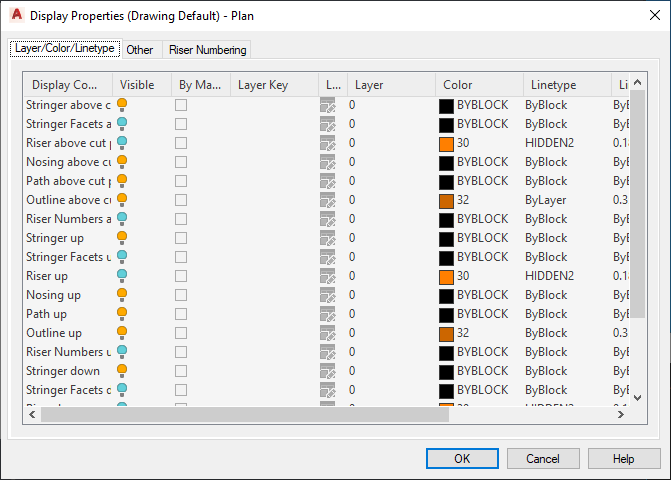This screenshot has width=671, height=480.
Task: Tick By Material checkbox for Outline above cut
Action: click(181, 200)
